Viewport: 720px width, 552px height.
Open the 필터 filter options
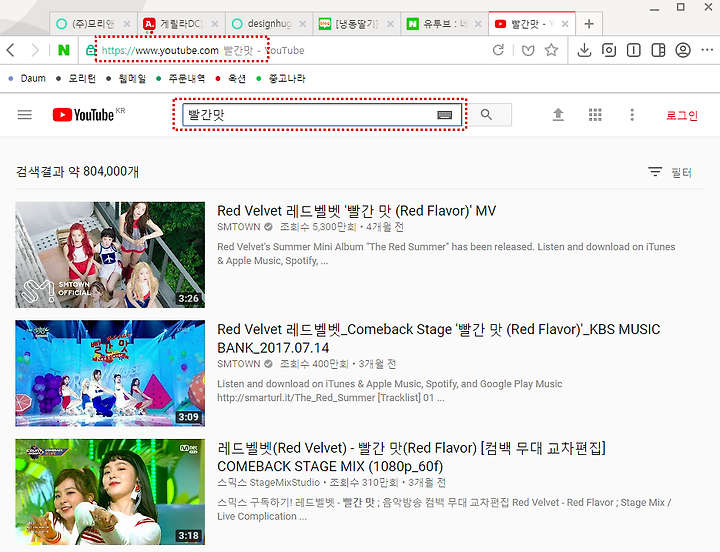670,172
